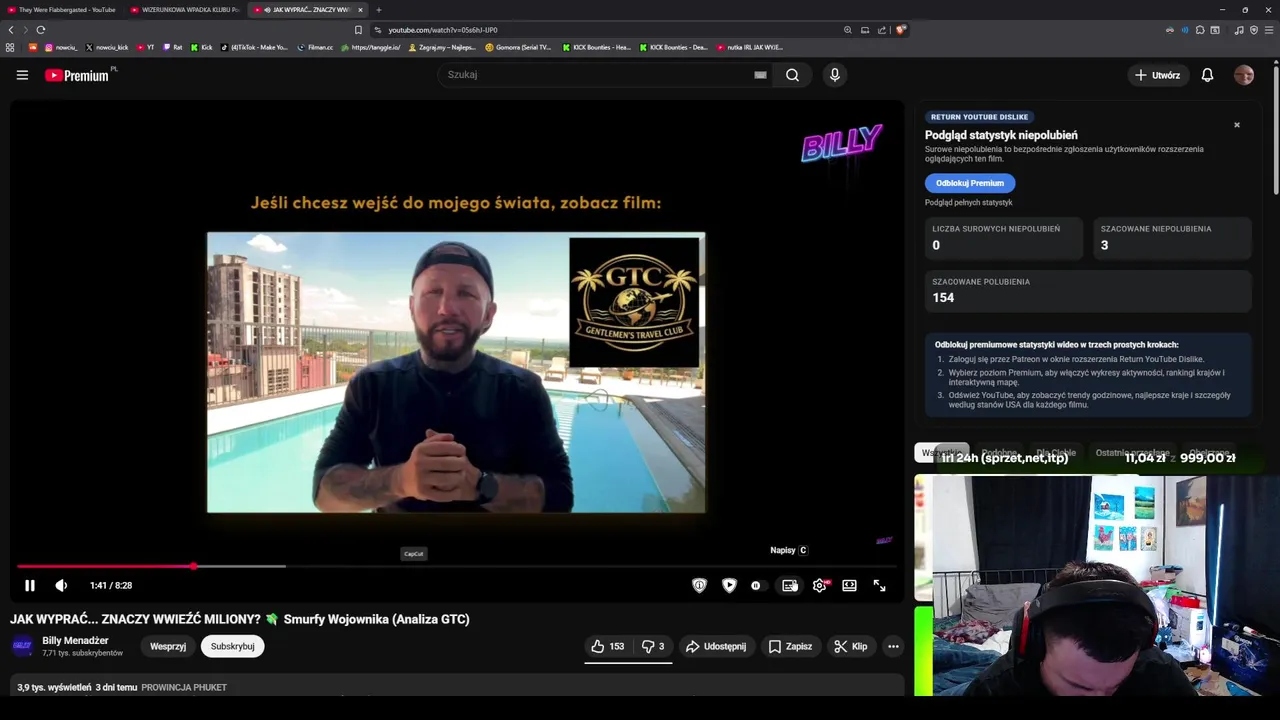Open the nowciu_kick X bookmark
Screen dimensions: 1280x720
[x=107, y=47]
